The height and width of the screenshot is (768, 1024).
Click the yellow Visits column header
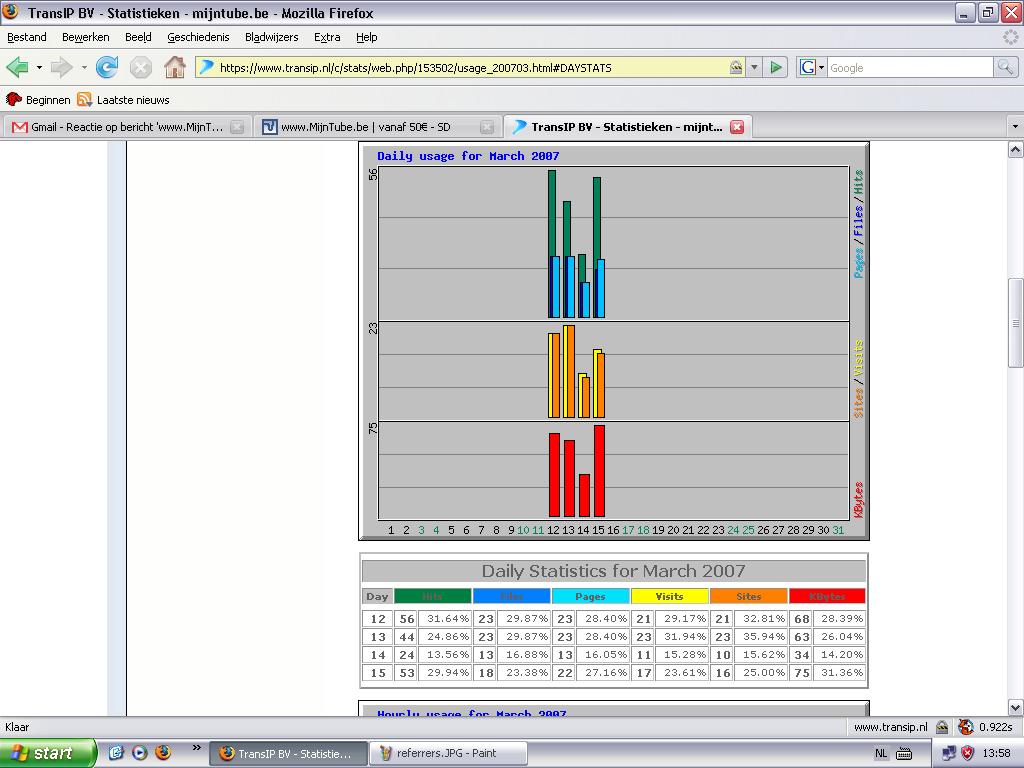(x=669, y=596)
